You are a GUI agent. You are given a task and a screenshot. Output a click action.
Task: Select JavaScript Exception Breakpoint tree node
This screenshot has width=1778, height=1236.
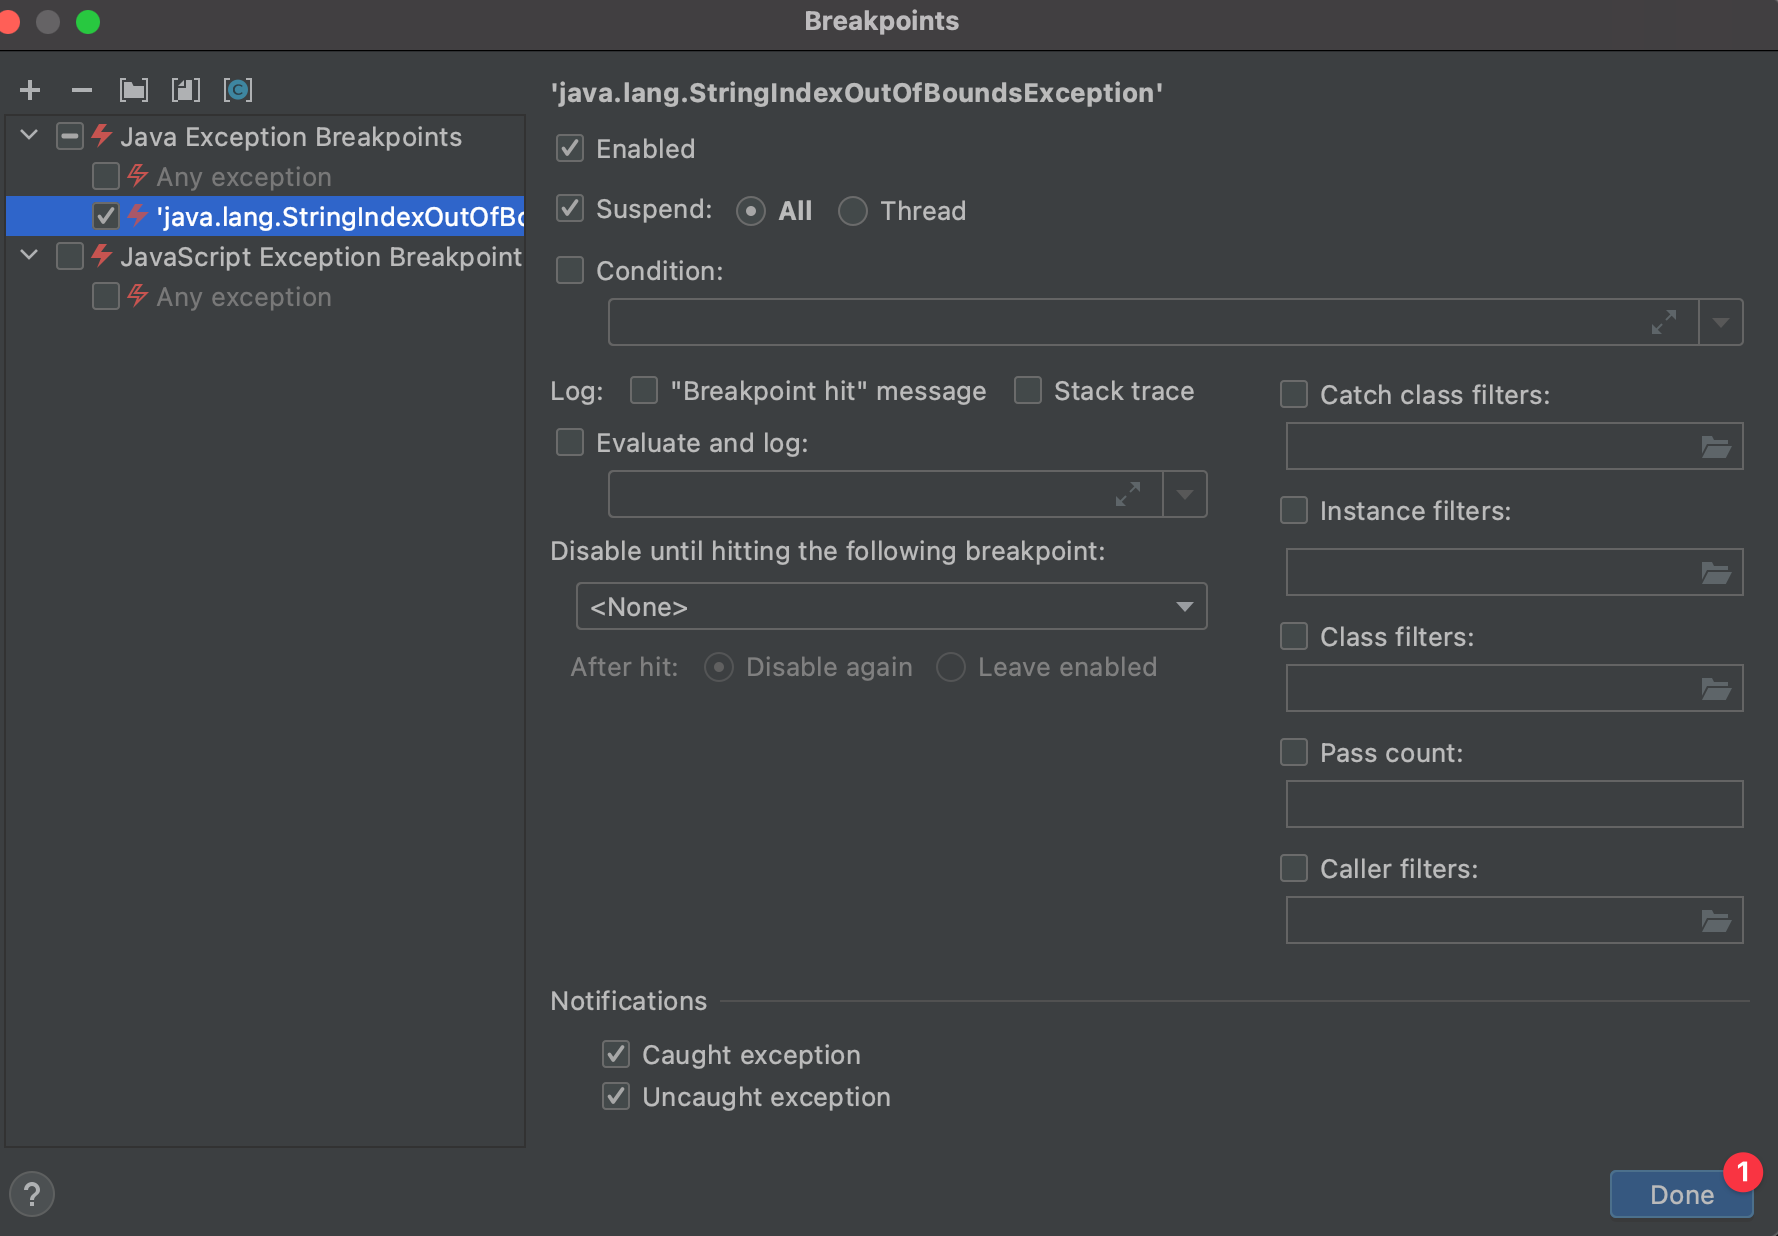tap(320, 257)
